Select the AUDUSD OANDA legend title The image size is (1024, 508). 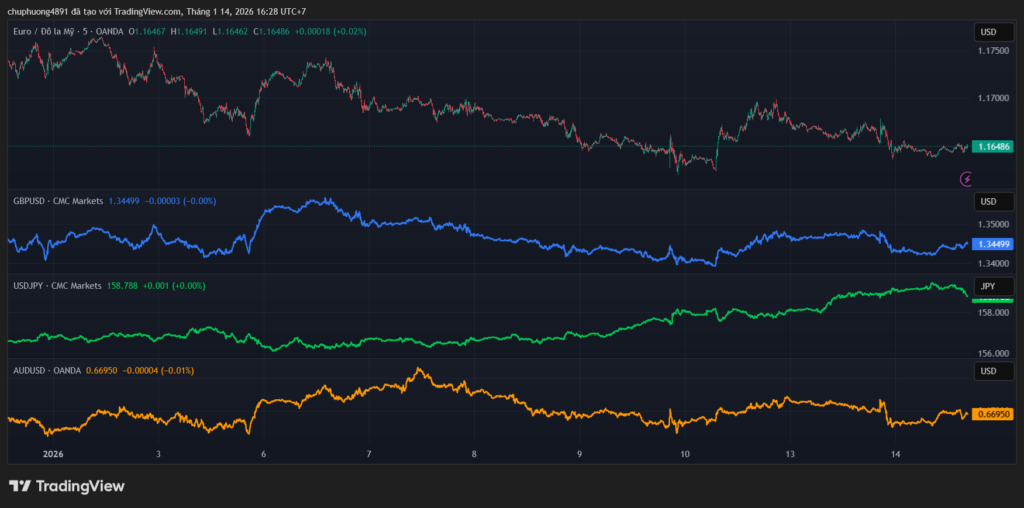tap(44, 370)
